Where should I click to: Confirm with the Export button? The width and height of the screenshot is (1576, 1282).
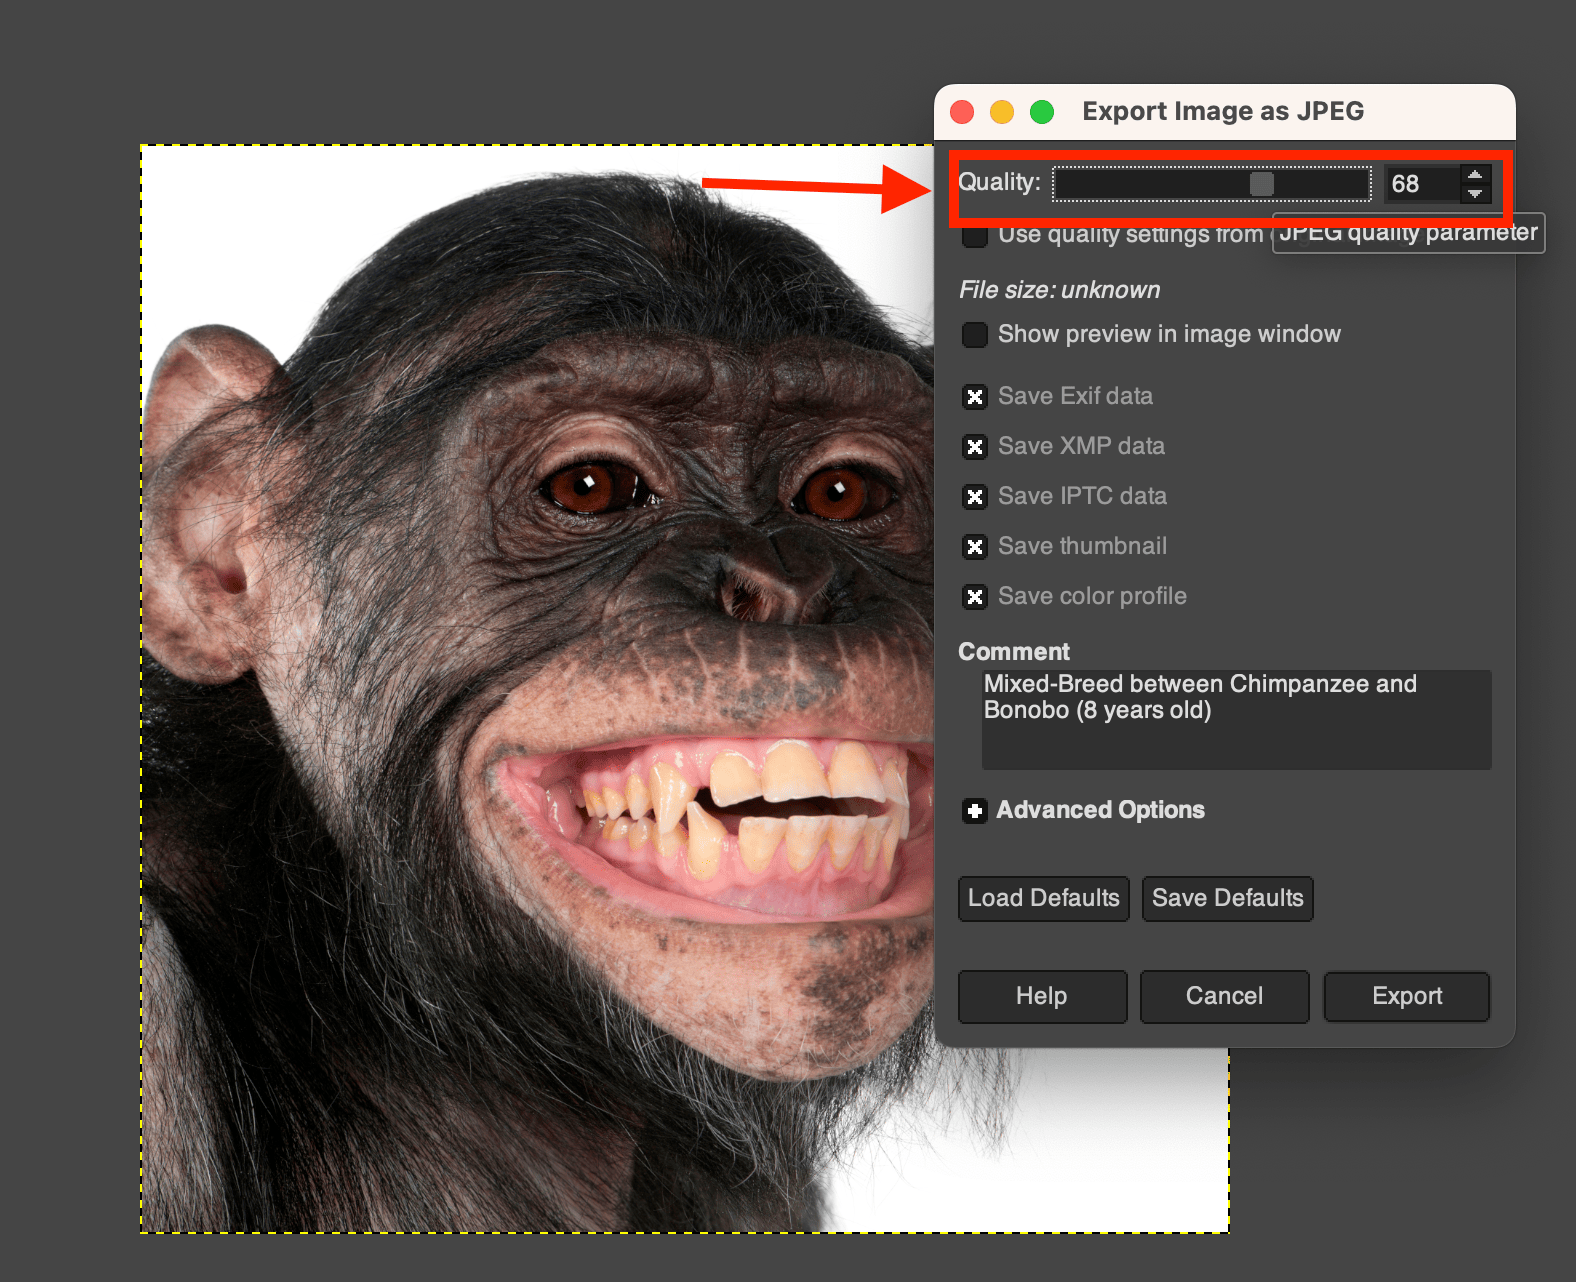[1407, 996]
